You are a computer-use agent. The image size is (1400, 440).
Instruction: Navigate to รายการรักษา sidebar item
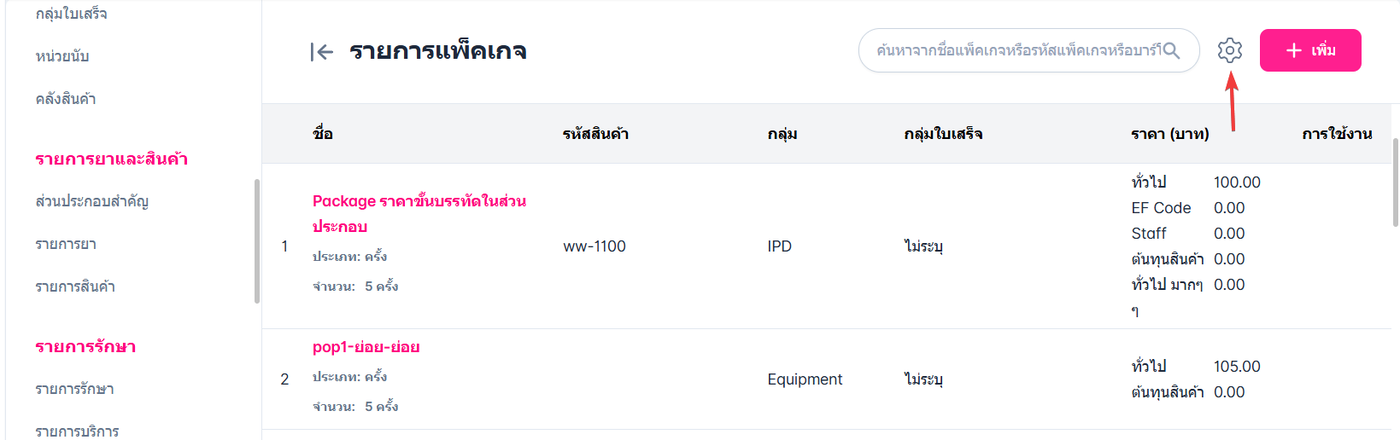74,388
